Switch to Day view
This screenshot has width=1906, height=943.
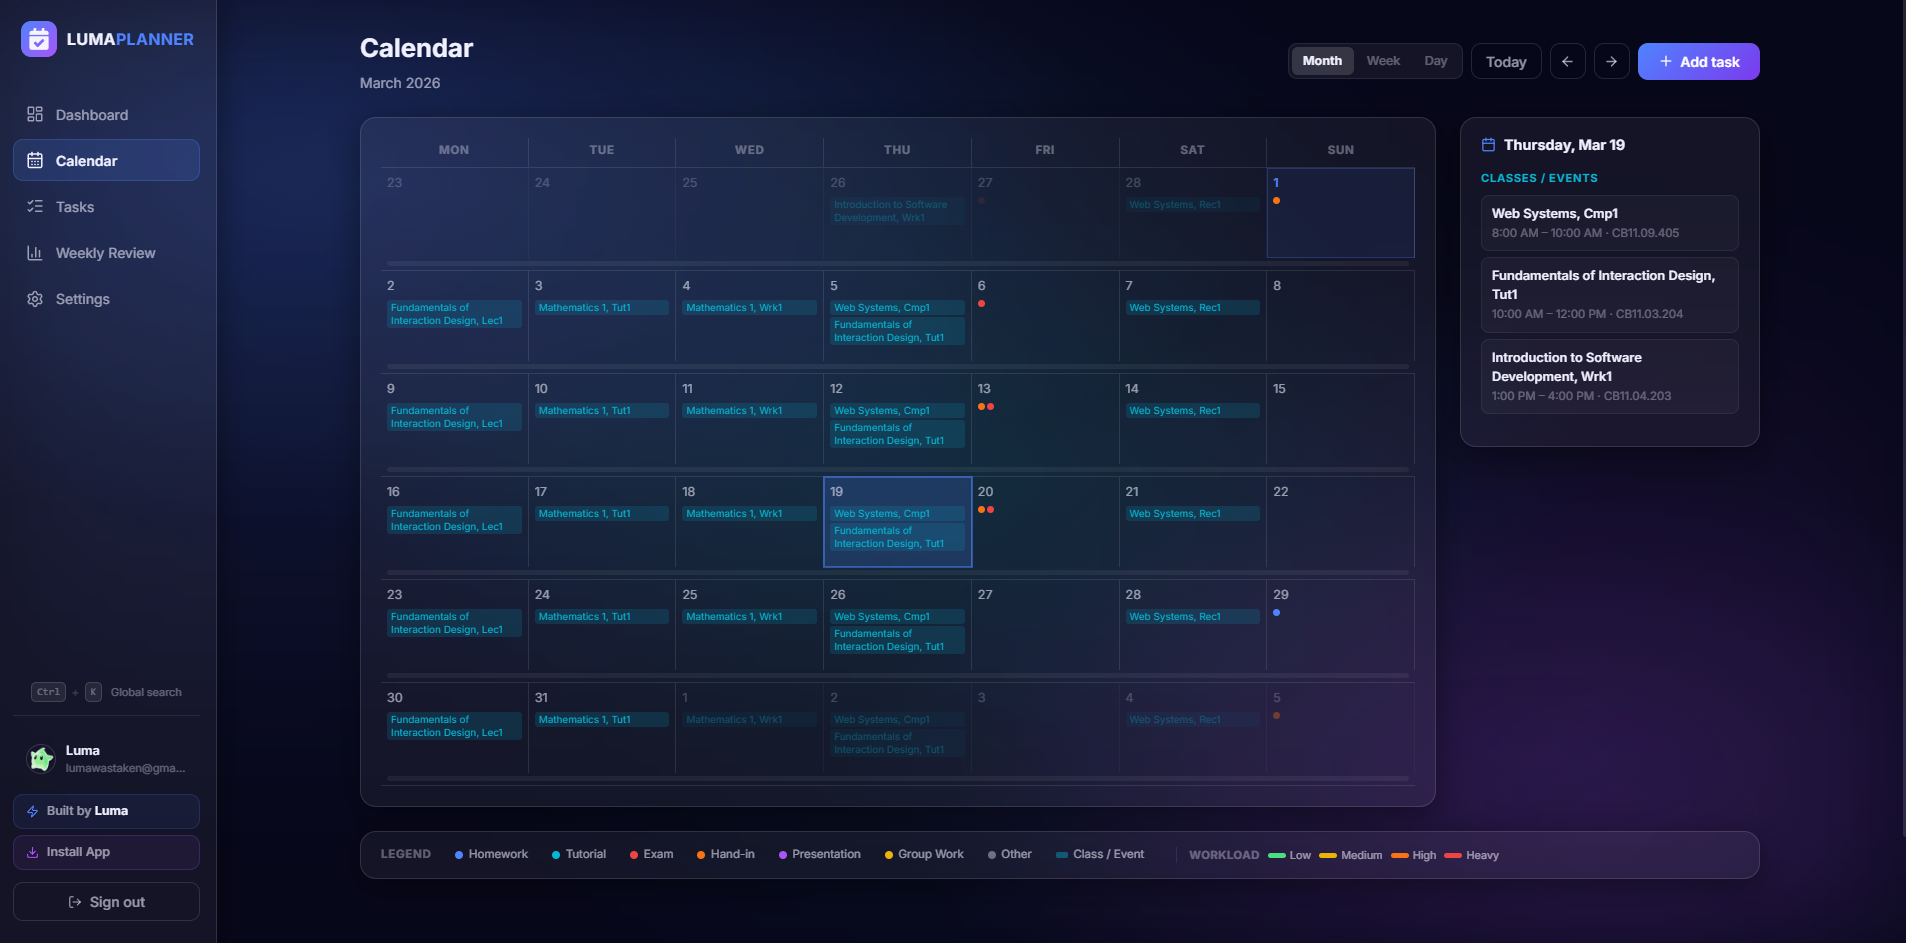pos(1436,60)
